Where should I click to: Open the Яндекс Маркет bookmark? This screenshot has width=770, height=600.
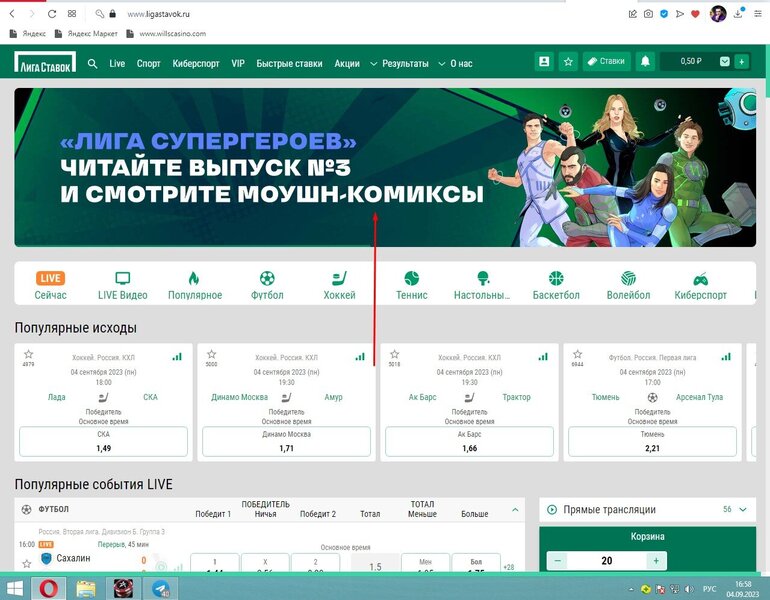[86, 34]
